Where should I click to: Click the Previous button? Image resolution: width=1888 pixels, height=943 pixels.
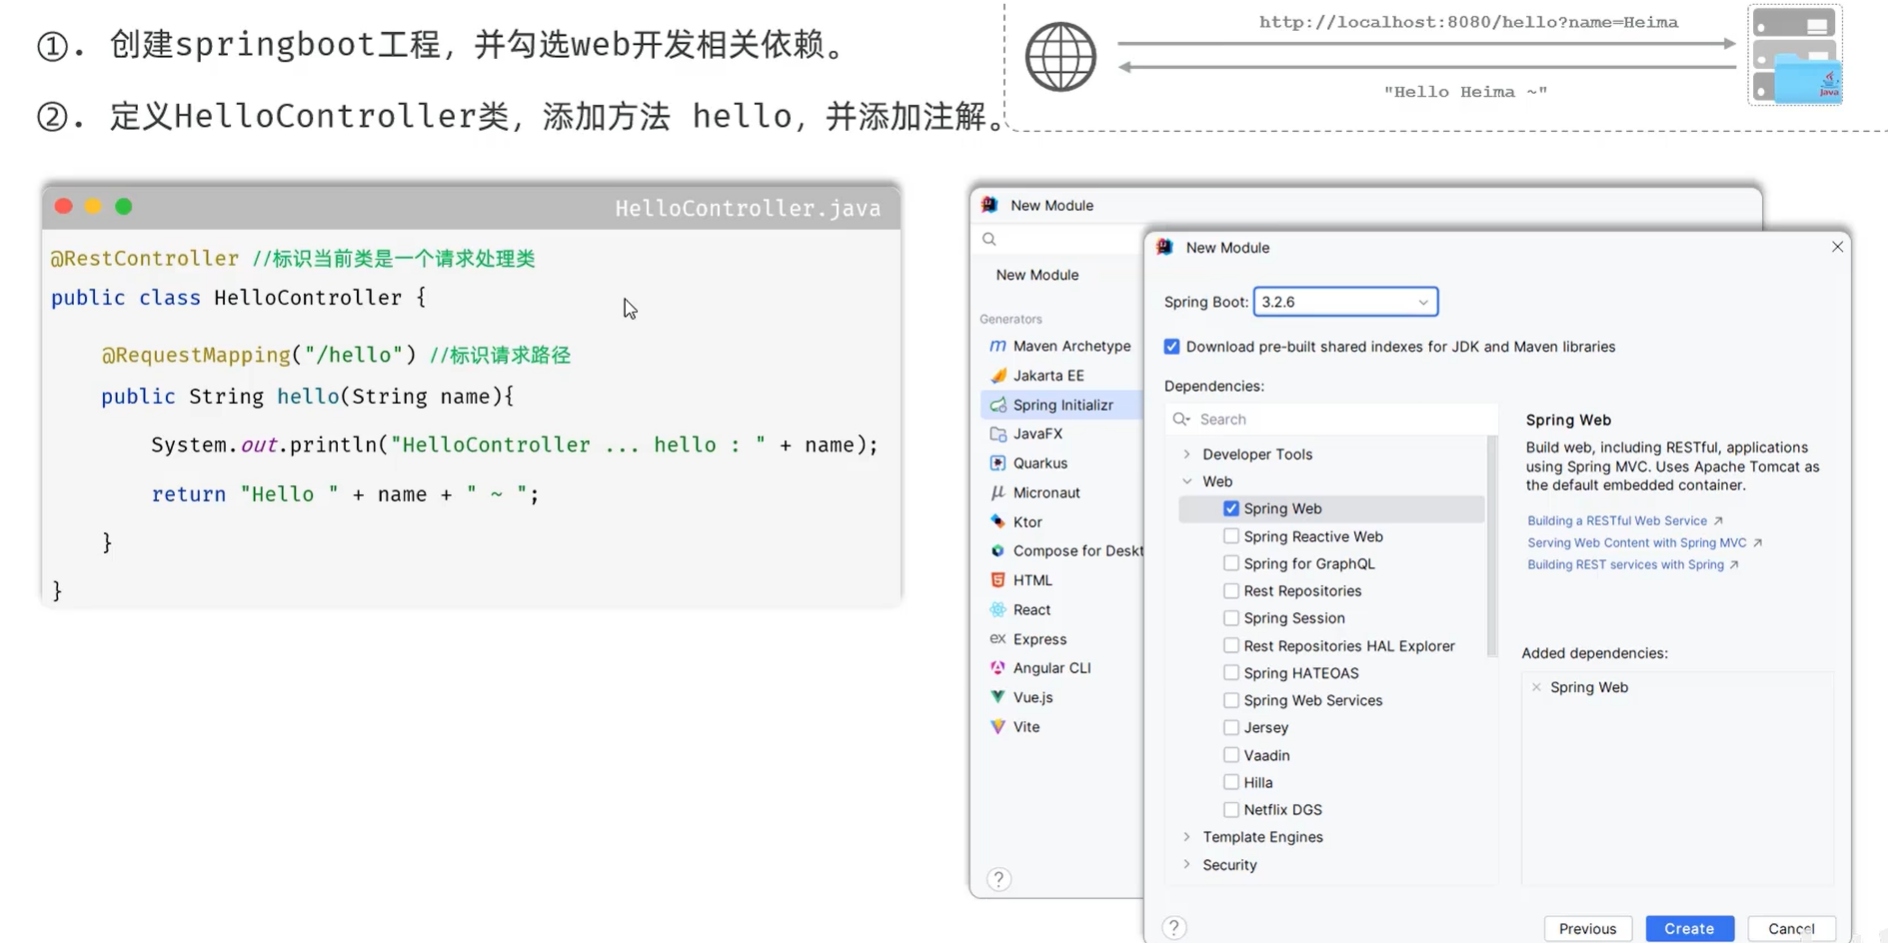coord(1587,929)
